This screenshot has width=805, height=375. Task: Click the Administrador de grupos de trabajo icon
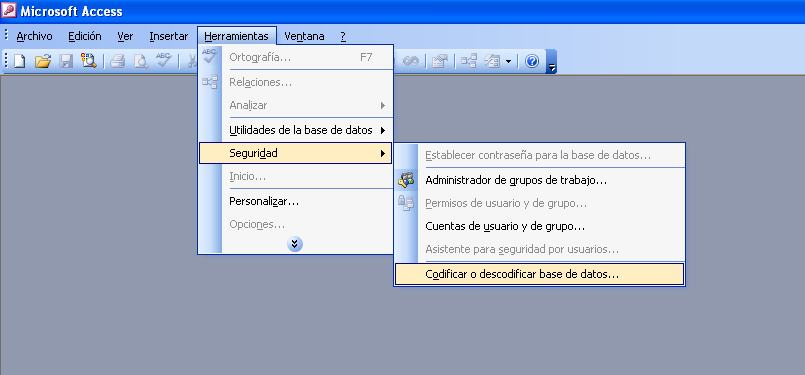[x=406, y=180]
